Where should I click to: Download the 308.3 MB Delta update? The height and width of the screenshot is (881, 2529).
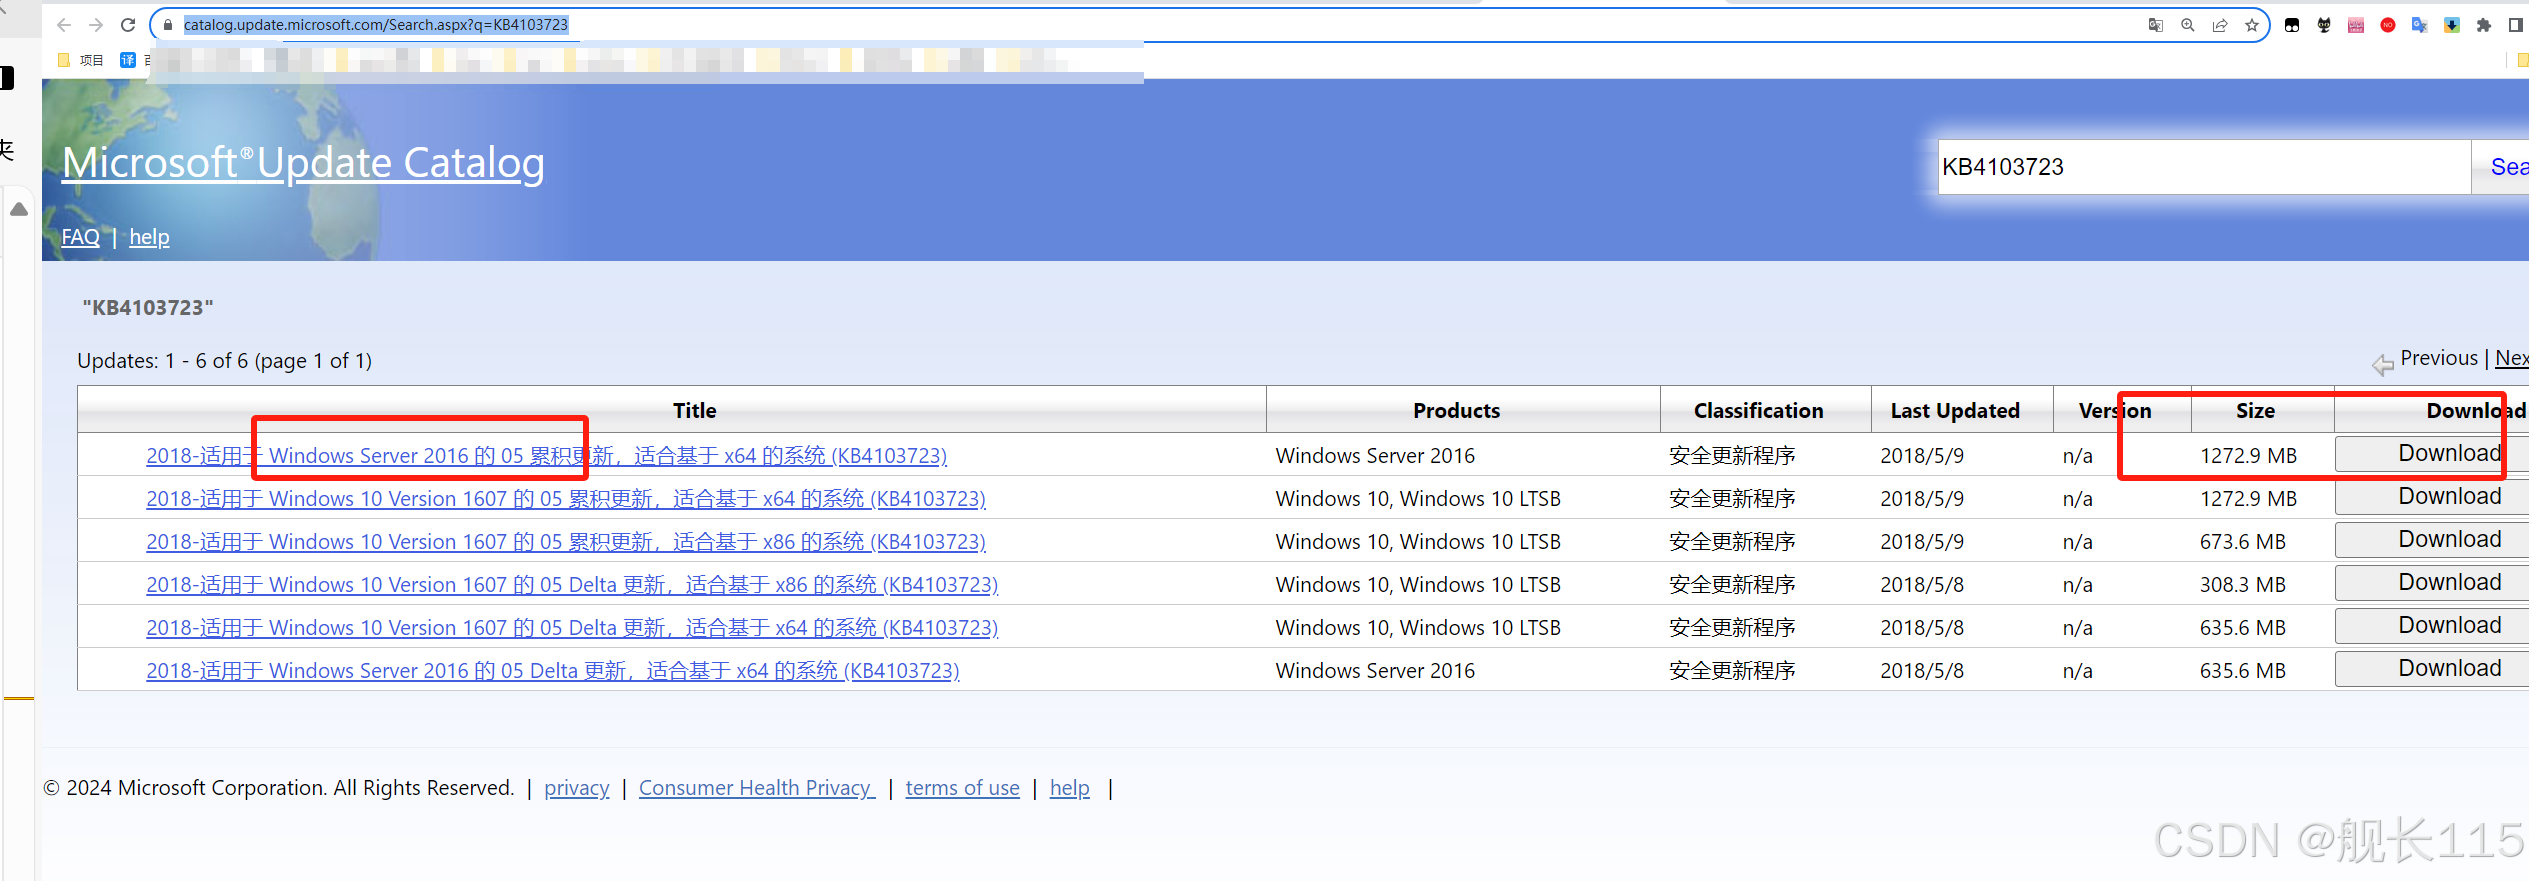point(2432,583)
